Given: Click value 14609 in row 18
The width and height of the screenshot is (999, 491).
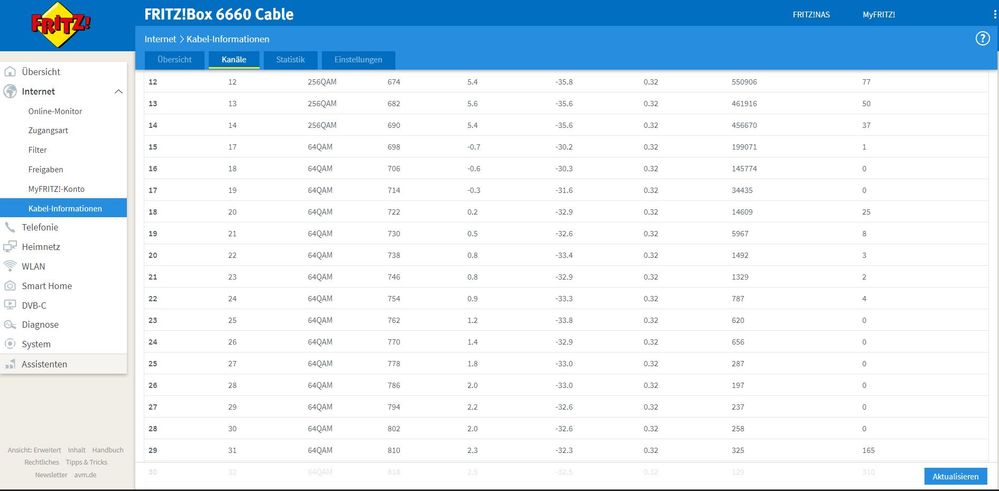Looking at the screenshot, I should pyautogui.click(x=742, y=212).
